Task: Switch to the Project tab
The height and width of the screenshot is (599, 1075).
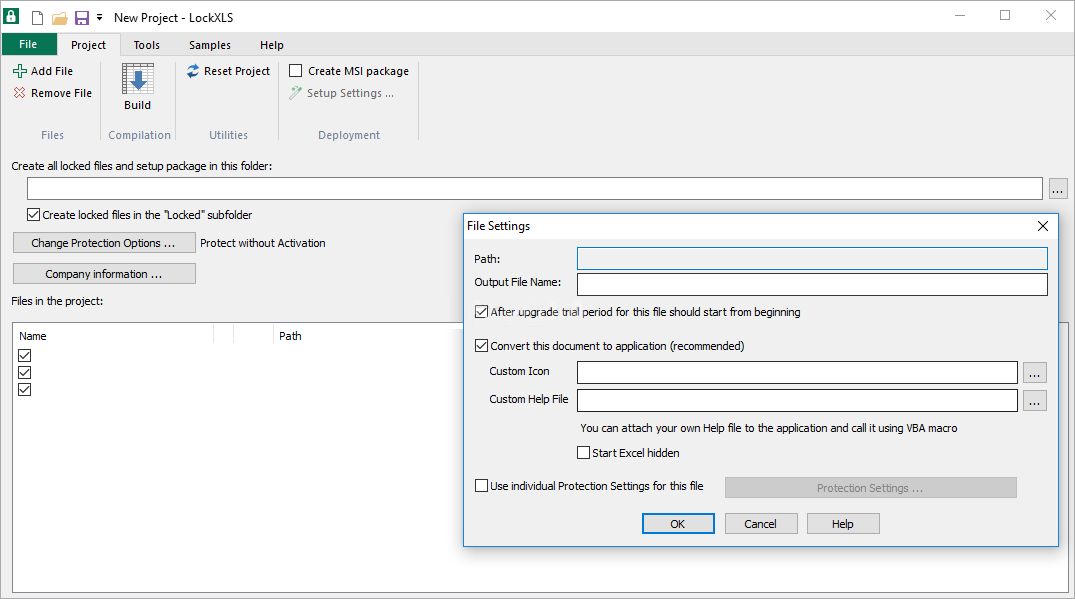Action: [88, 45]
